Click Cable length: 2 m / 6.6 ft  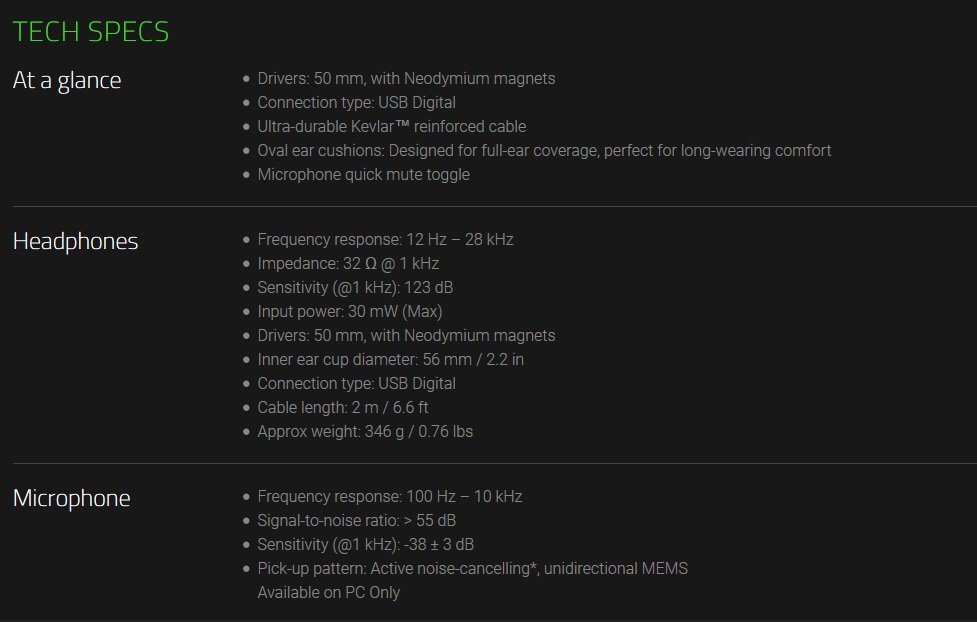(343, 408)
